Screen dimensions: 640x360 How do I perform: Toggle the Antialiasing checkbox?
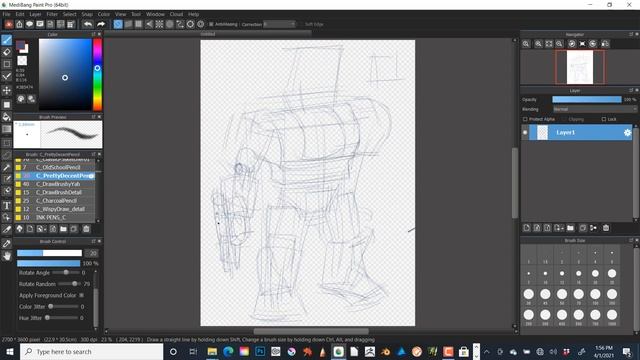[211, 24]
